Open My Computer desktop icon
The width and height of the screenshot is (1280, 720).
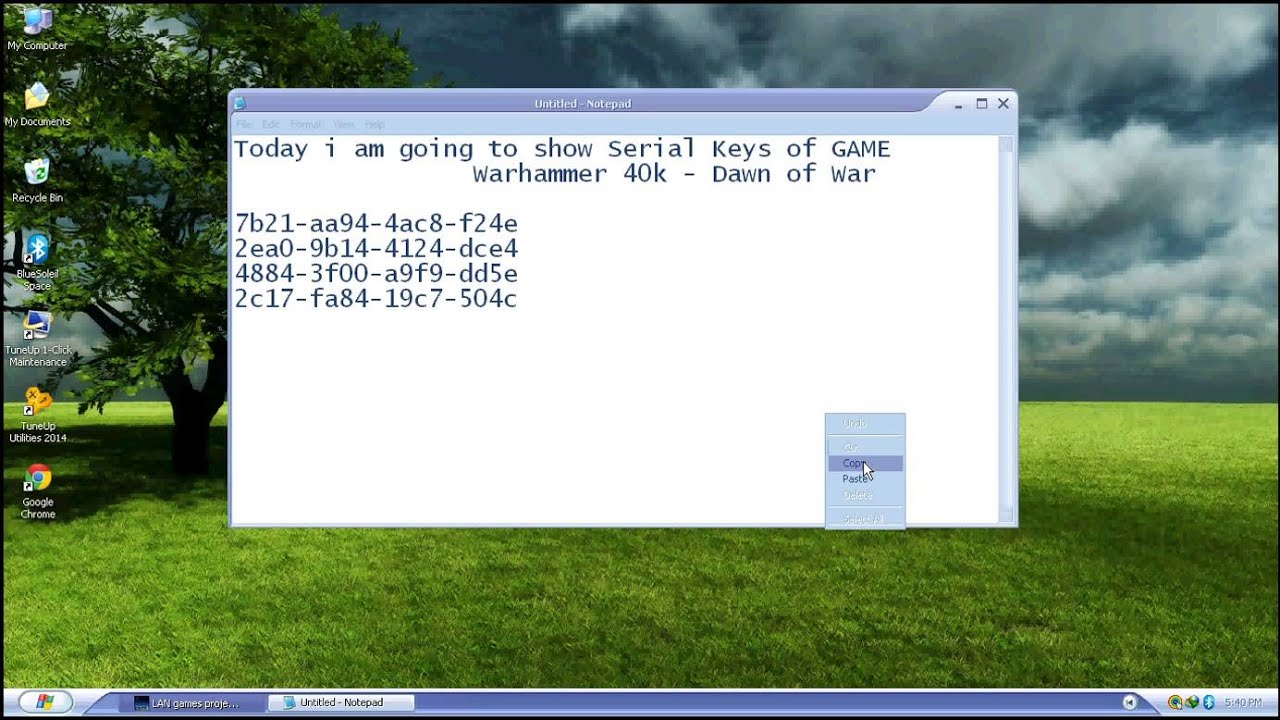[x=37, y=28]
